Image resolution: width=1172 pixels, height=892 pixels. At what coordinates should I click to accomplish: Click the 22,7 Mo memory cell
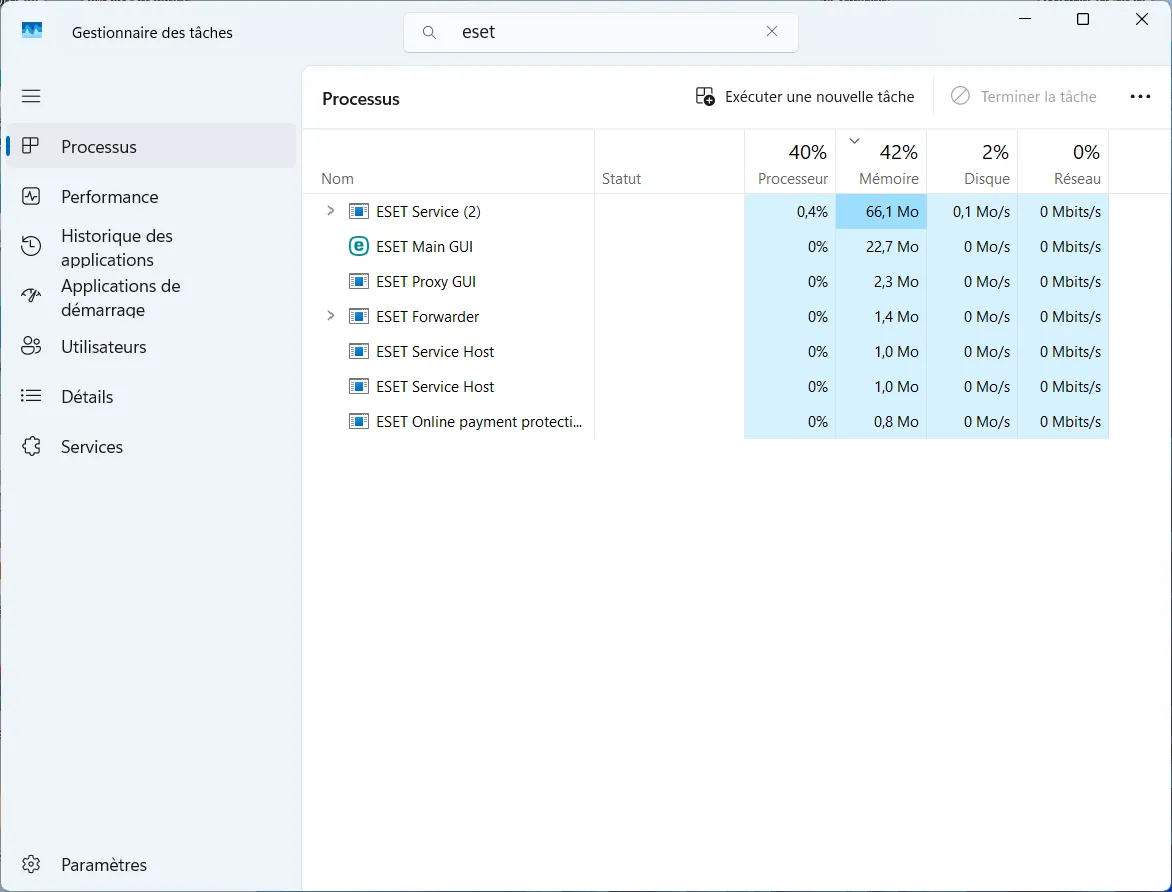(881, 247)
